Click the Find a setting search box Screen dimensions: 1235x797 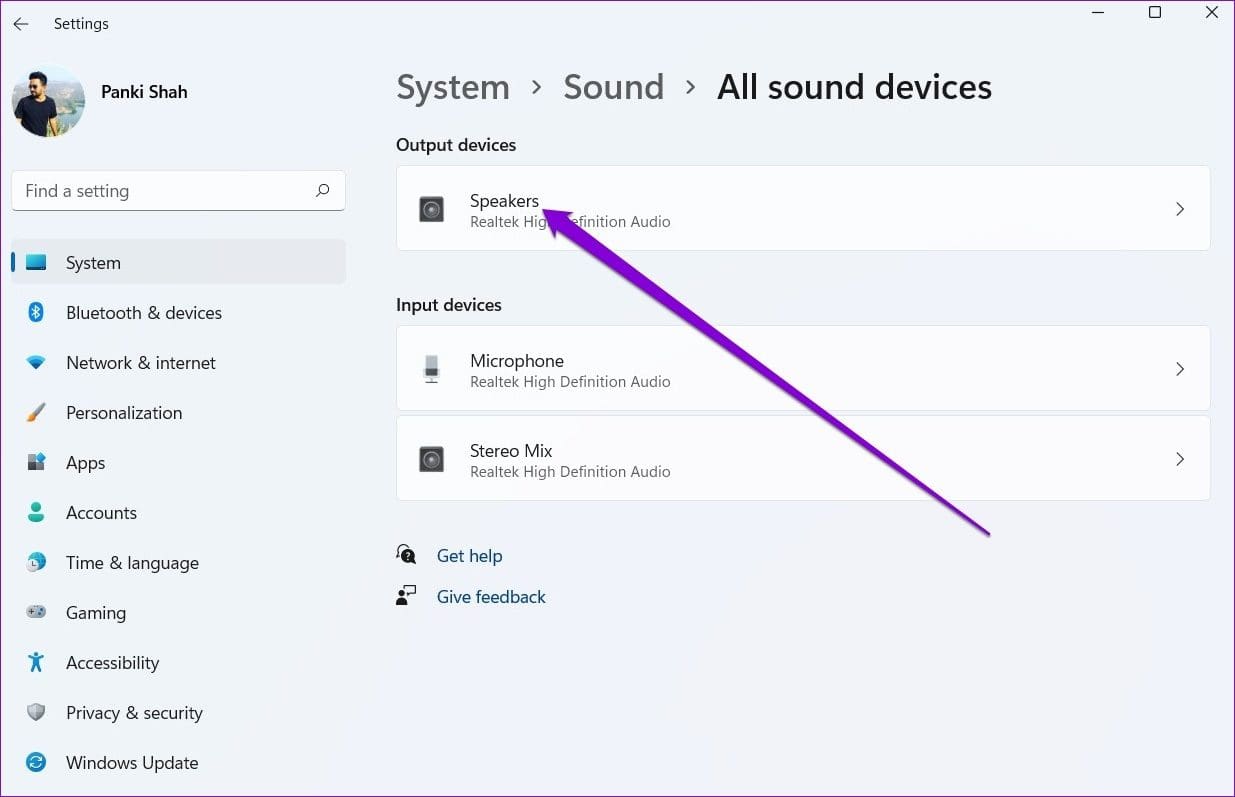pos(165,191)
